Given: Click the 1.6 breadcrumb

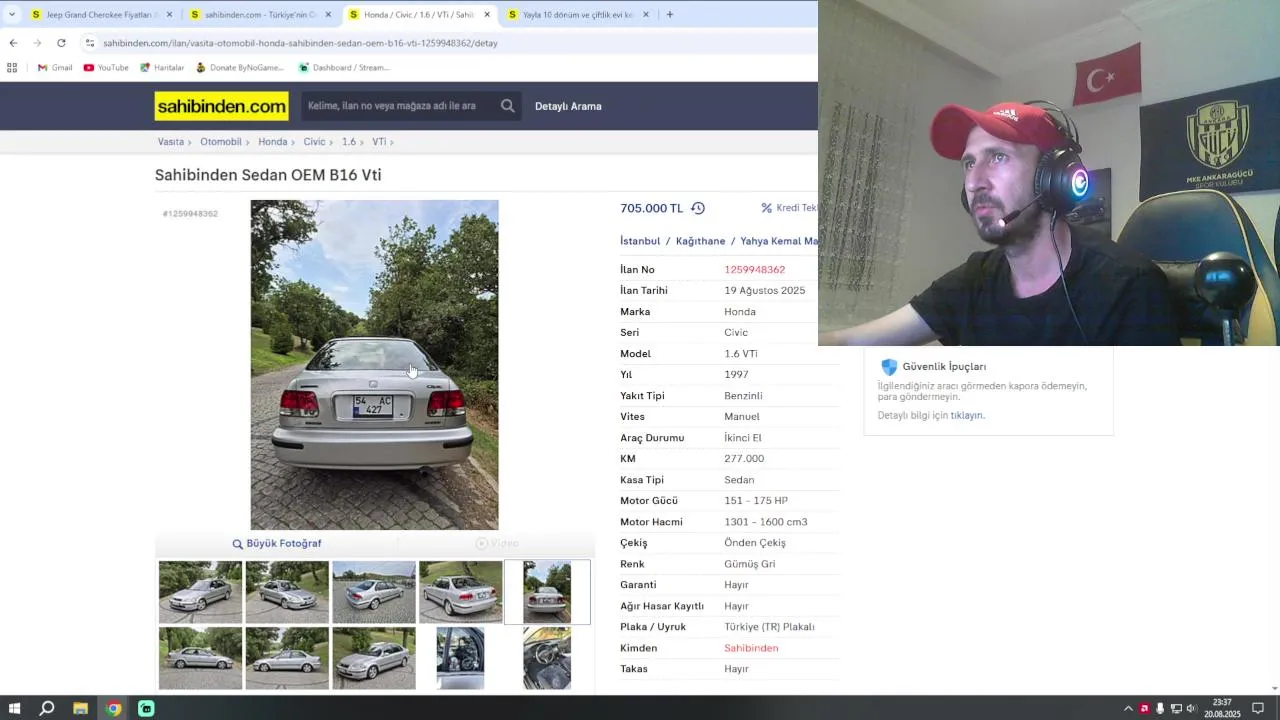Looking at the screenshot, I should coord(349,142).
